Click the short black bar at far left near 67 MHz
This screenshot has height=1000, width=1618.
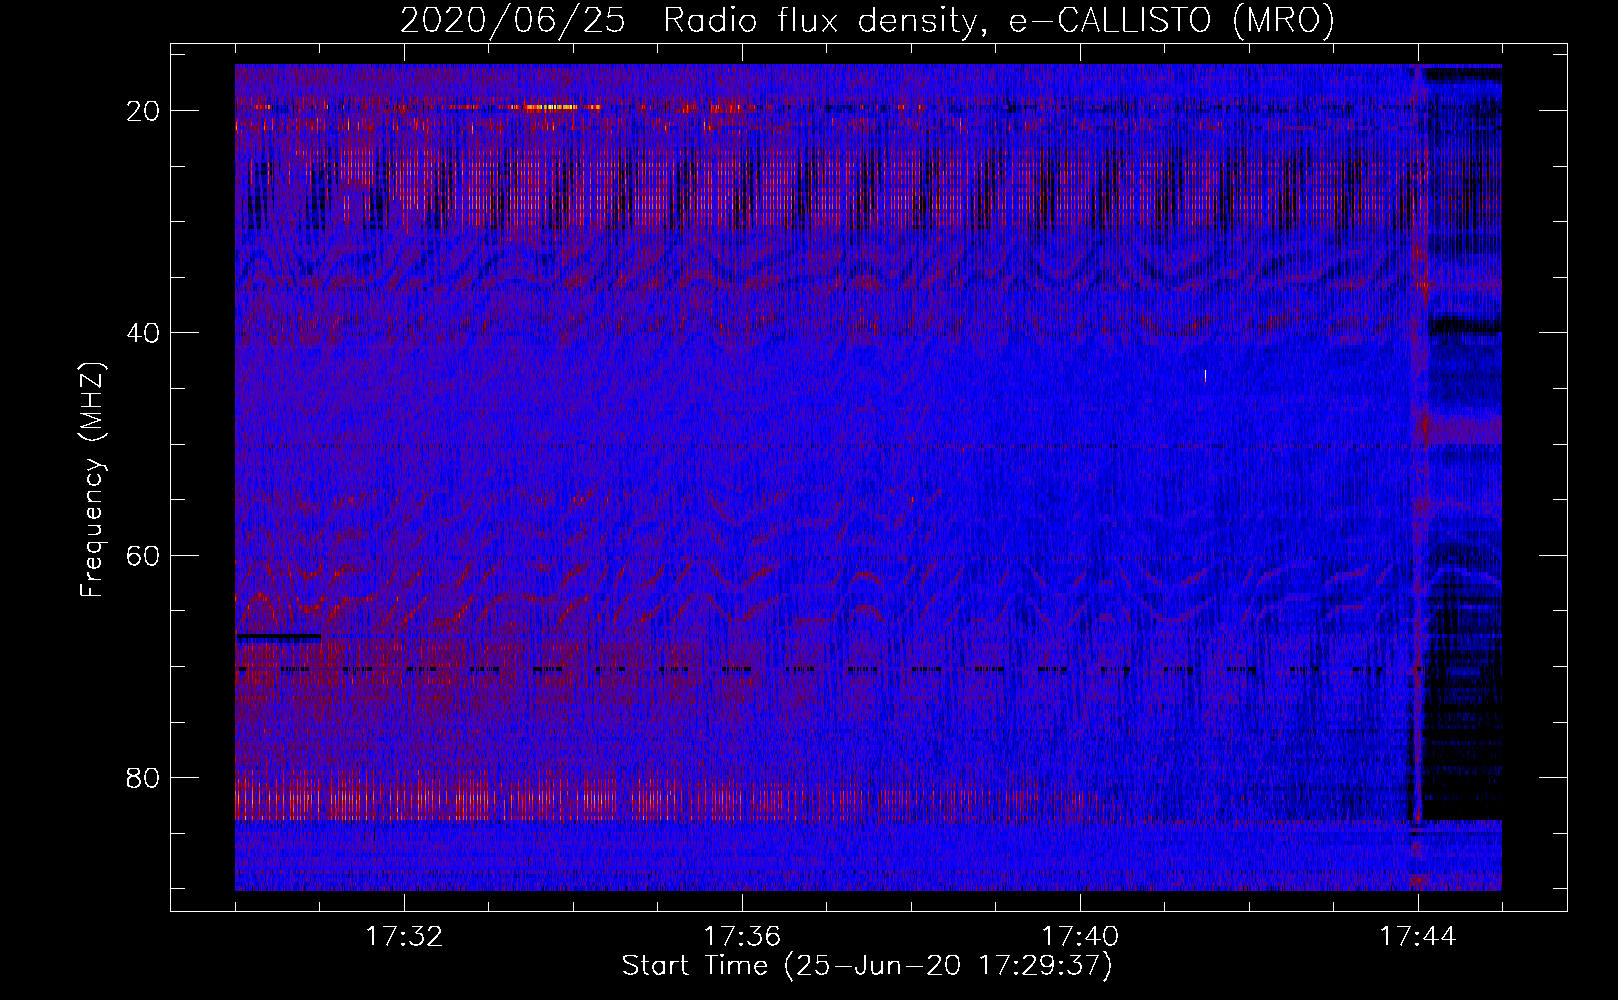279,636
